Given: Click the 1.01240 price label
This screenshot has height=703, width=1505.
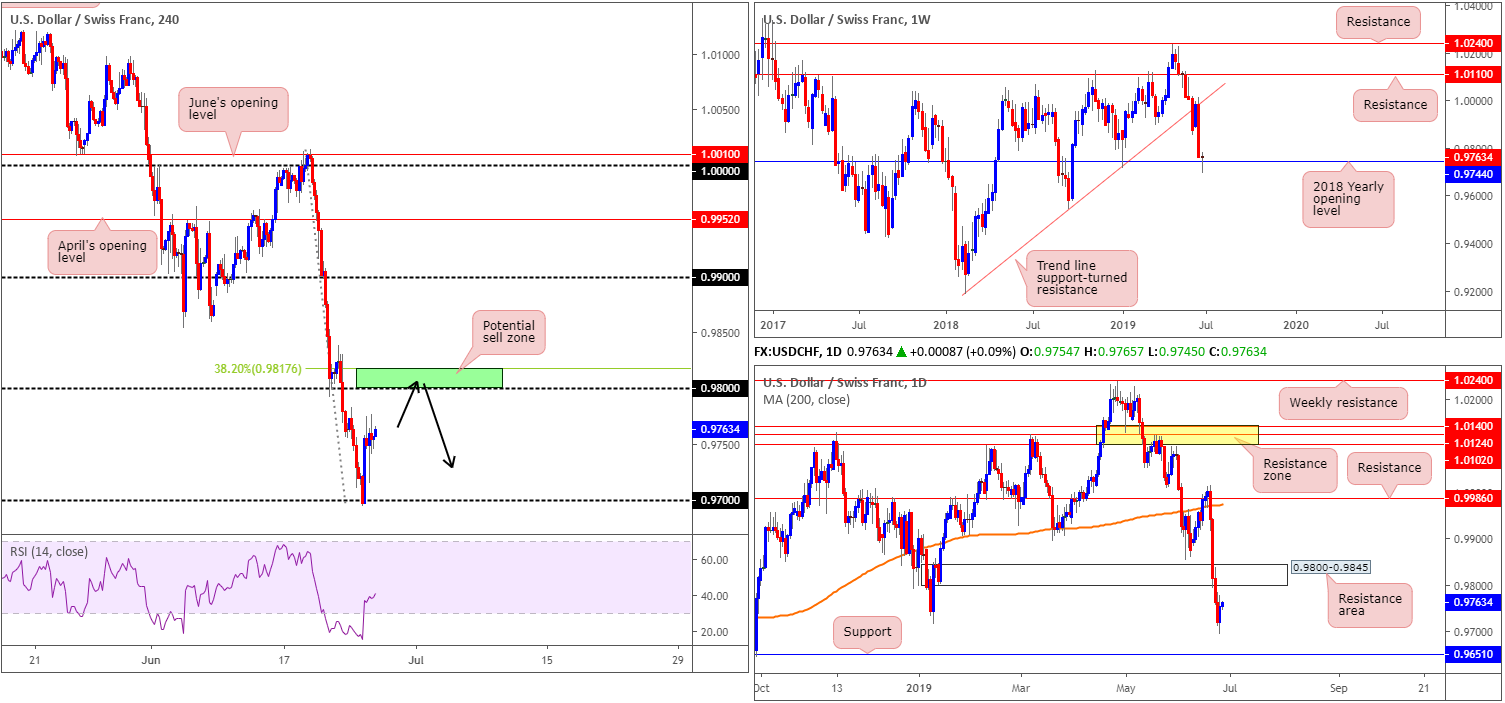Looking at the screenshot, I should (1473, 443).
